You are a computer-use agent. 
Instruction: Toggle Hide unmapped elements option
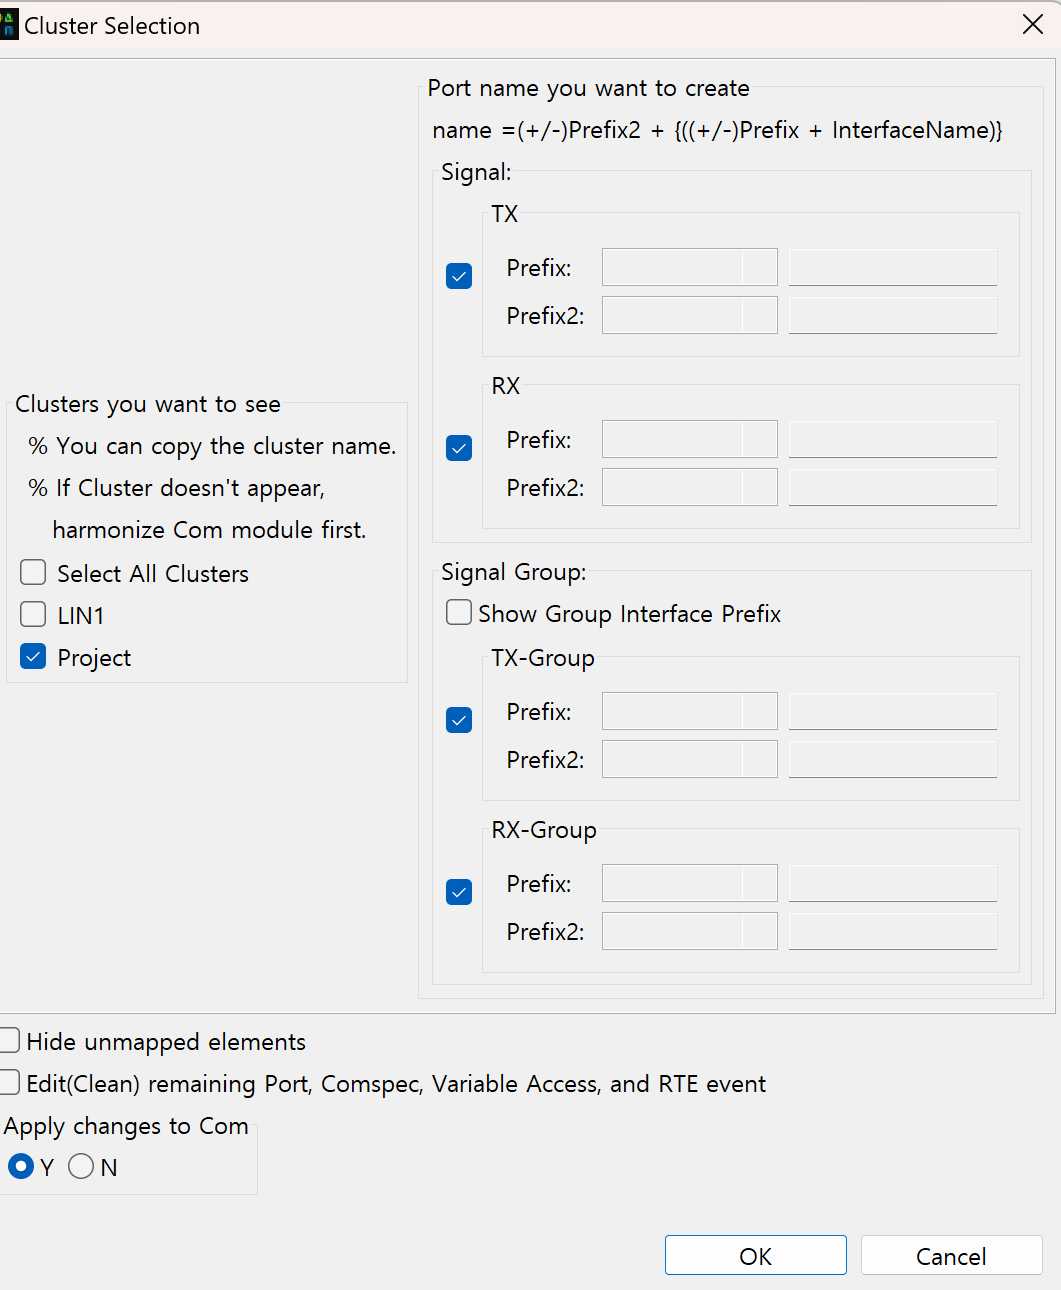coord(9,1040)
